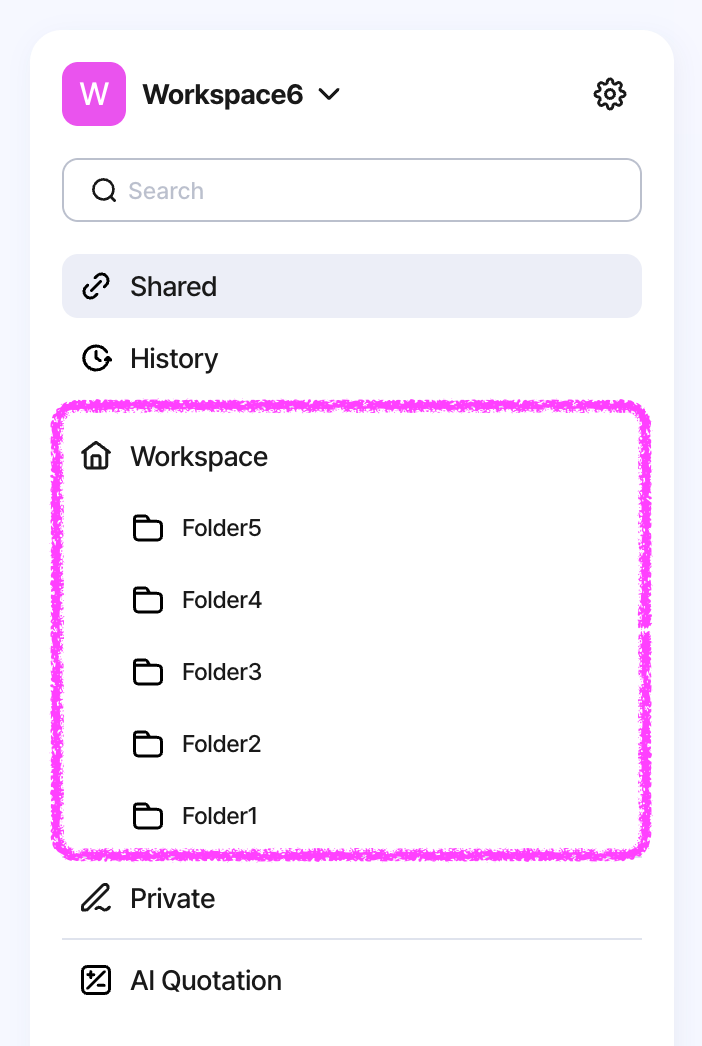Click the Folder5 folder icon
This screenshot has height=1046, width=702.
[x=147, y=528]
